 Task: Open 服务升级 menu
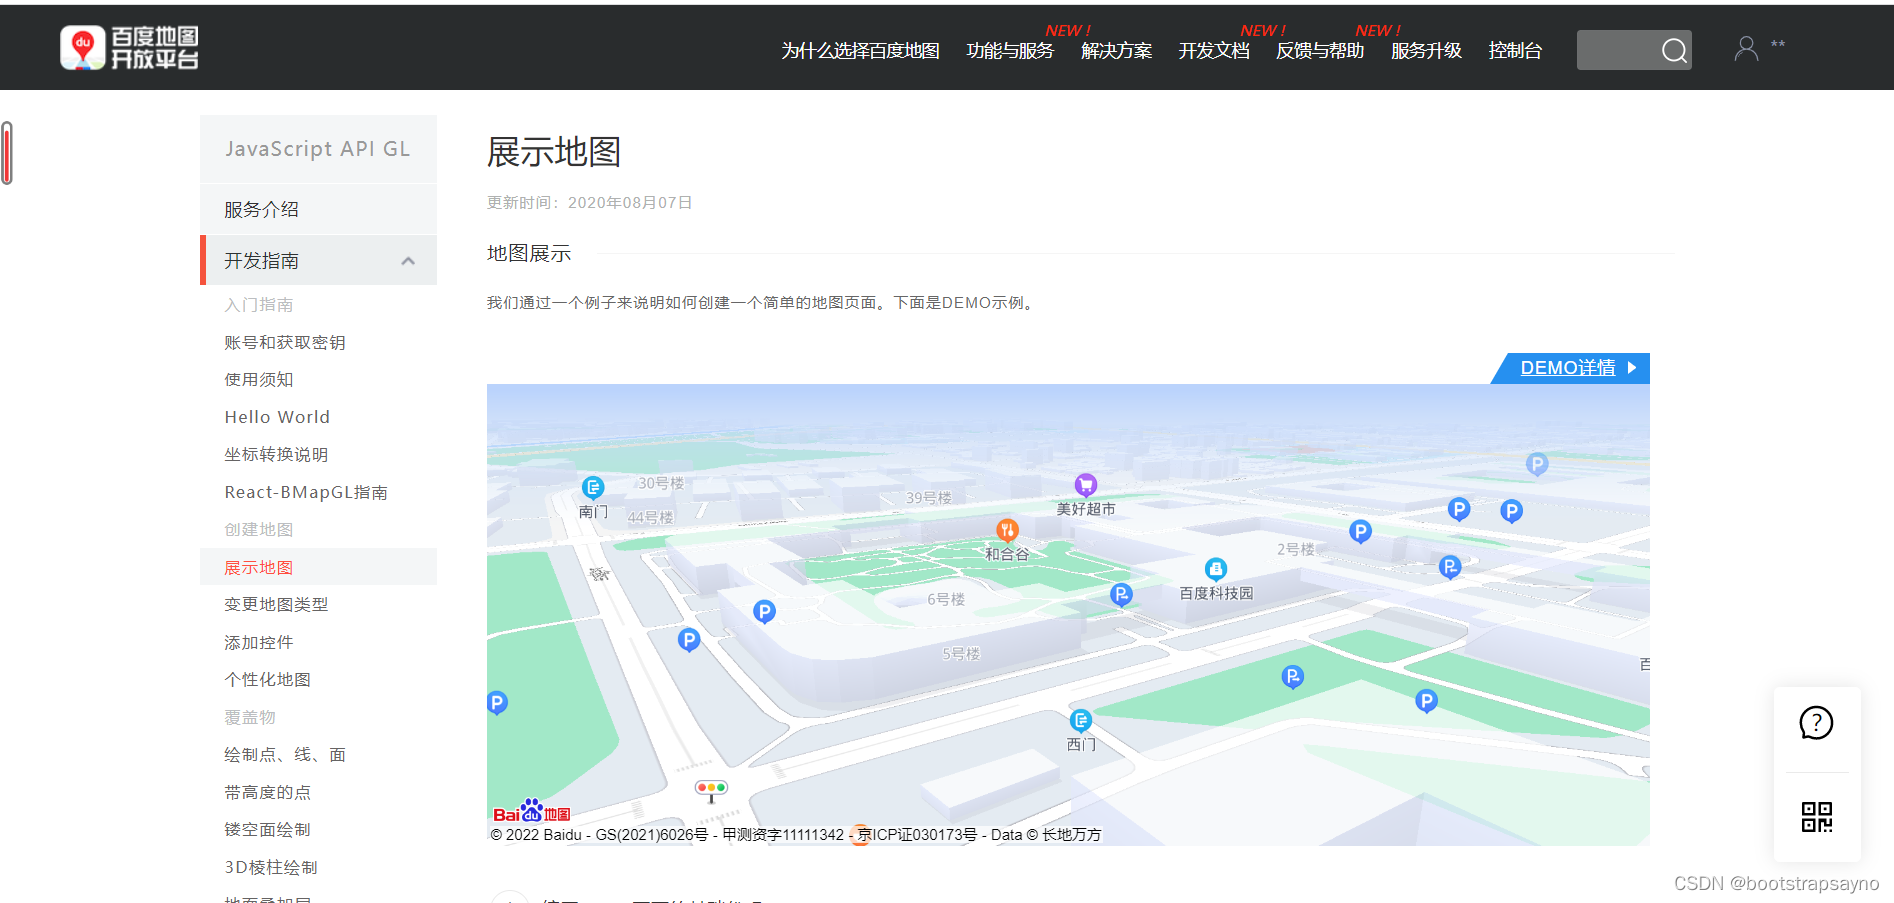(x=1426, y=51)
